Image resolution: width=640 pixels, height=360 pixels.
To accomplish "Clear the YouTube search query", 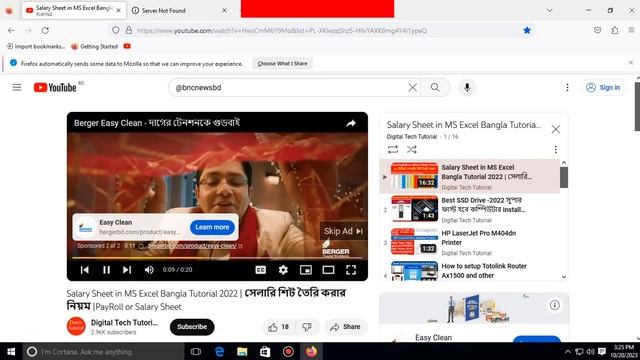I will tap(413, 87).
